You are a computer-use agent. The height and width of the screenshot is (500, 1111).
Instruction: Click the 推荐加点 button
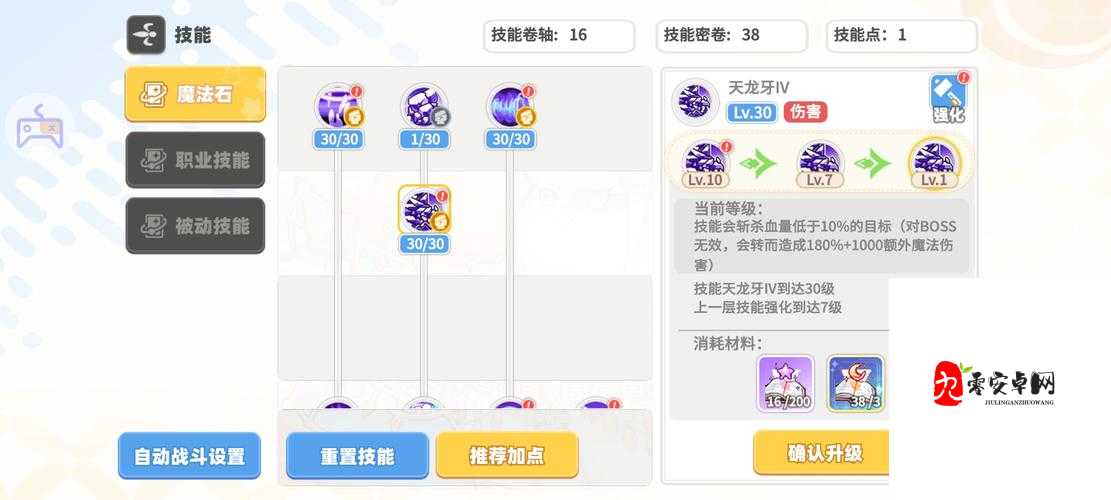(x=507, y=456)
